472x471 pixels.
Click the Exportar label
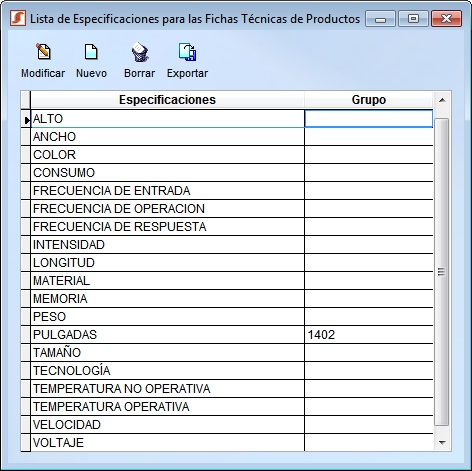(187, 73)
